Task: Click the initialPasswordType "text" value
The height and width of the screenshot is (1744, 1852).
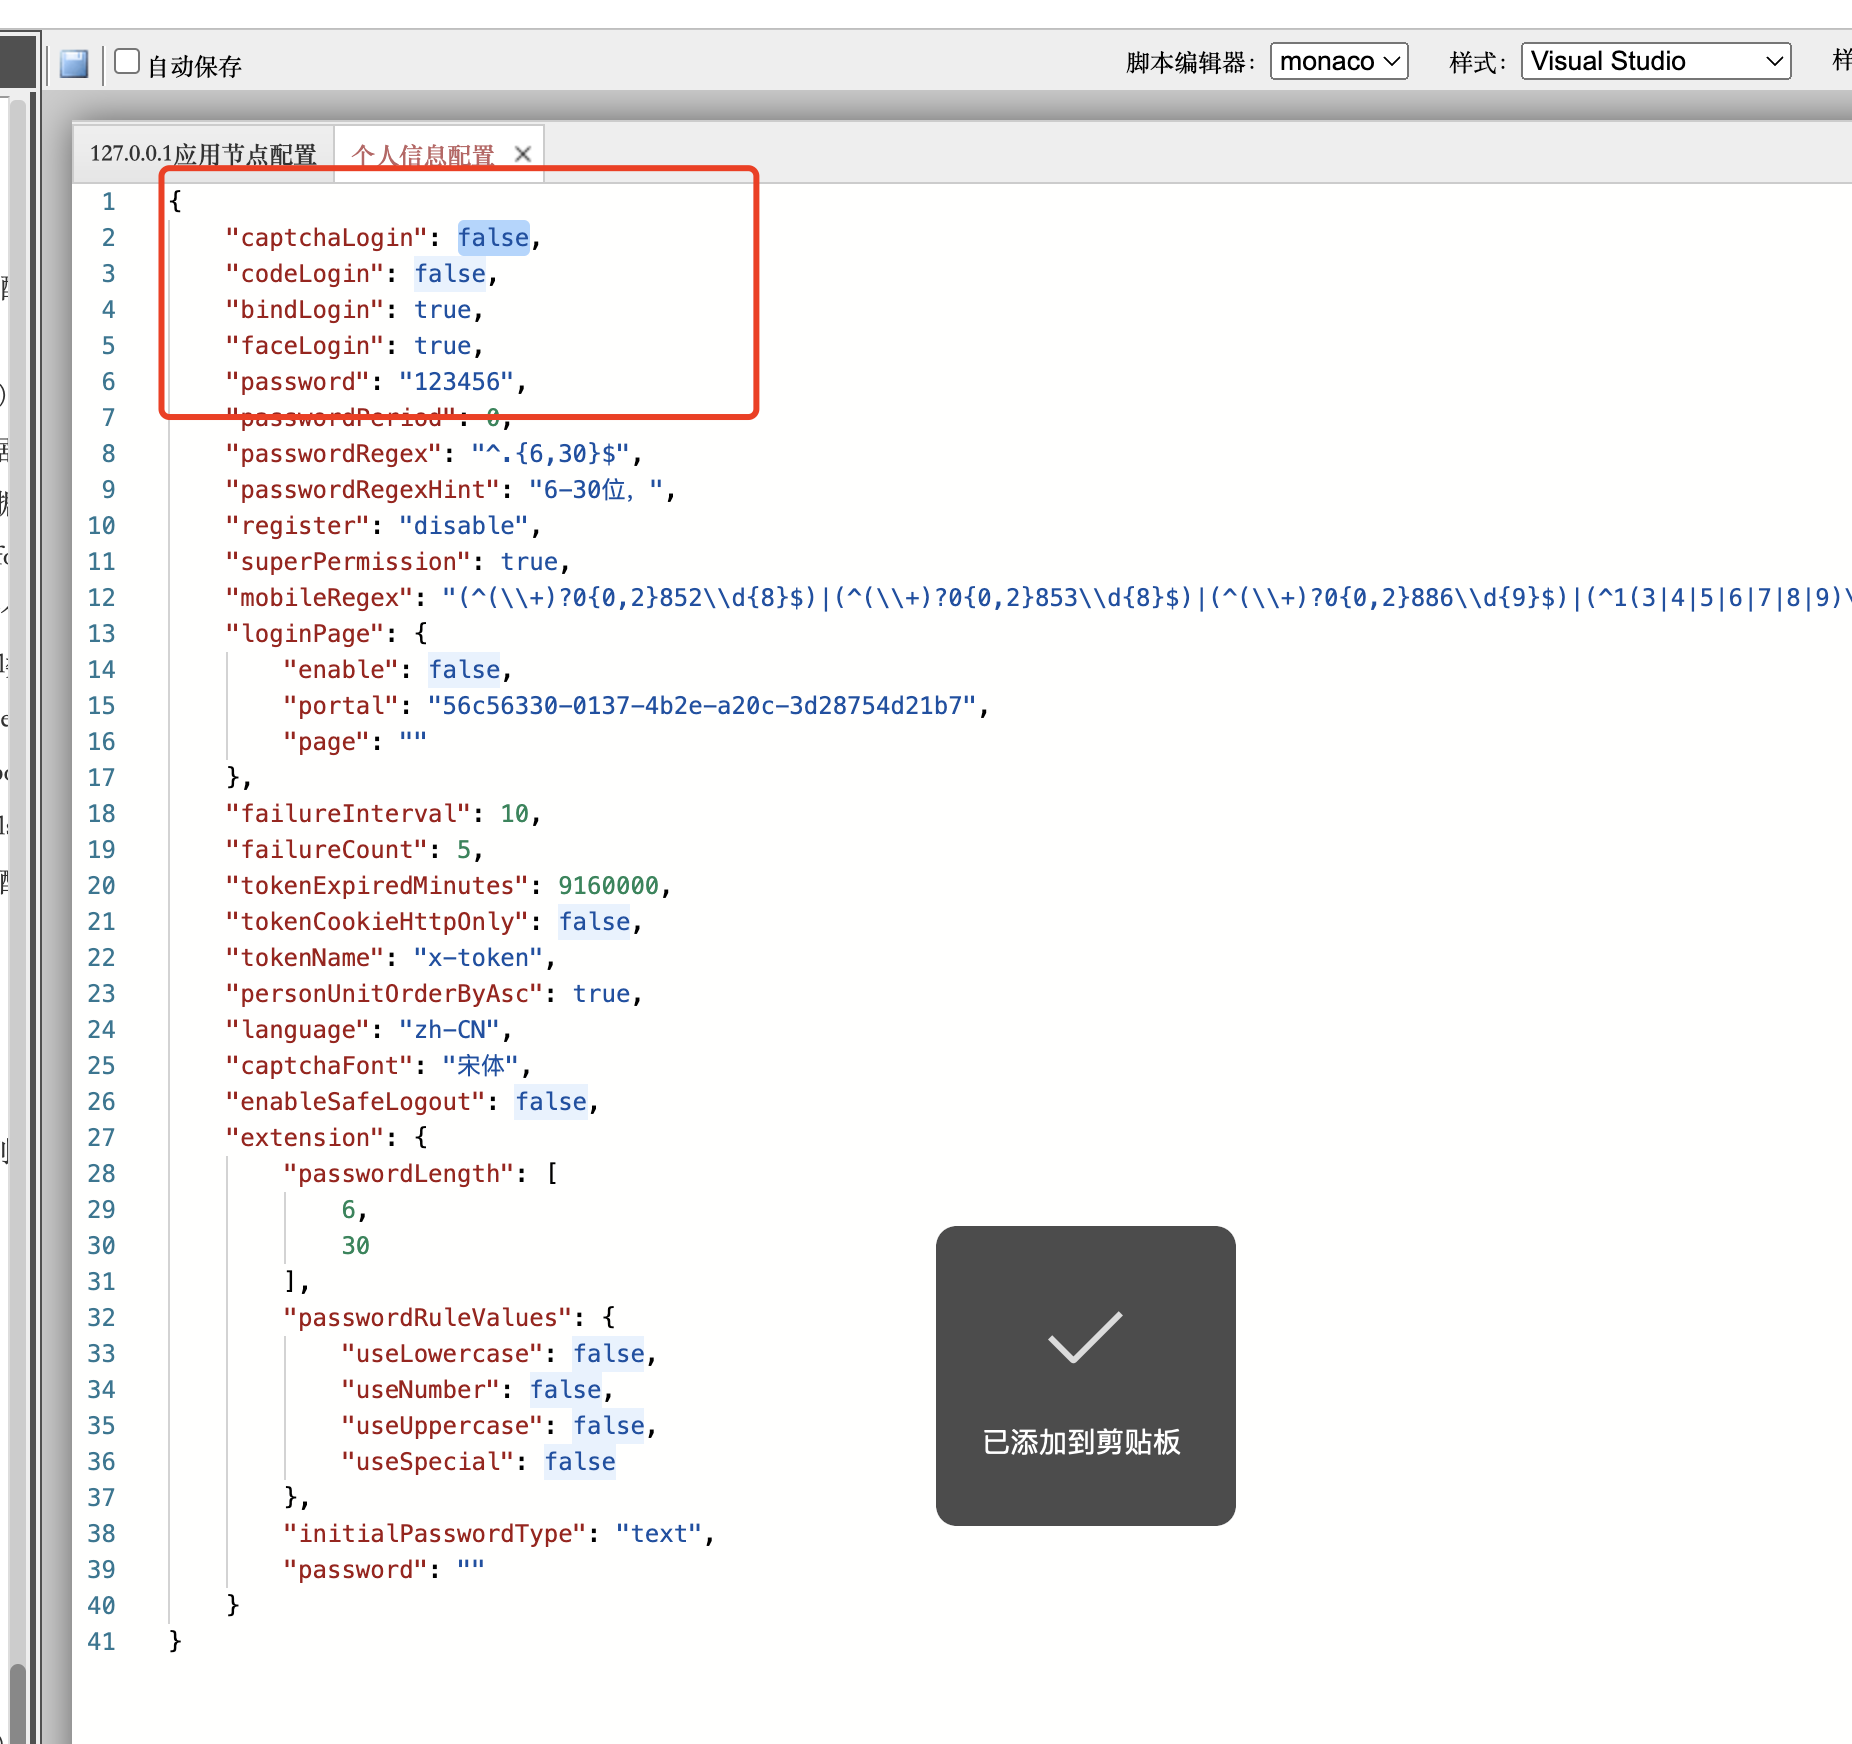Action: click(x=659, y=1534)
